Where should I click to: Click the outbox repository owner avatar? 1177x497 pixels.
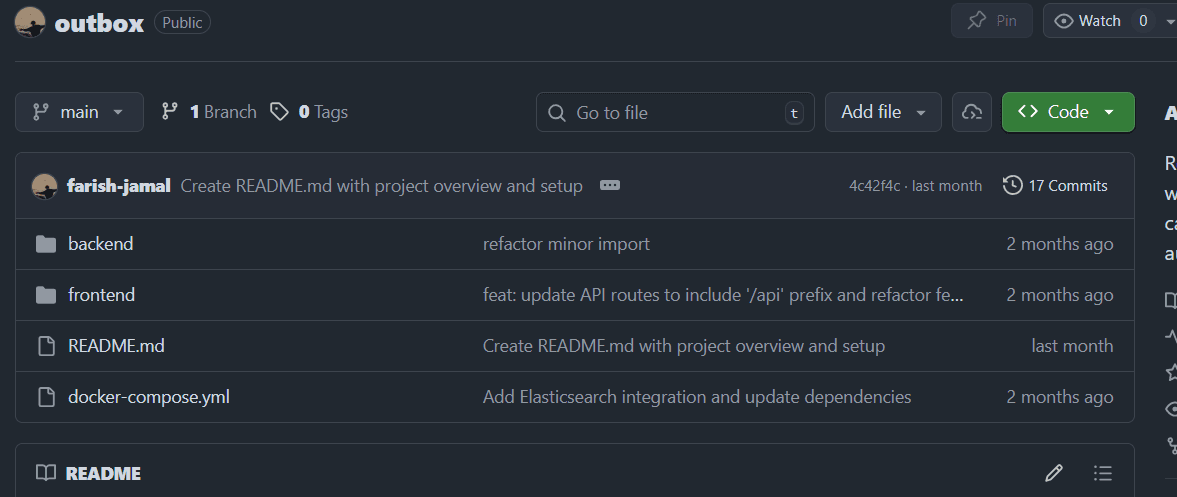(30, 23)
